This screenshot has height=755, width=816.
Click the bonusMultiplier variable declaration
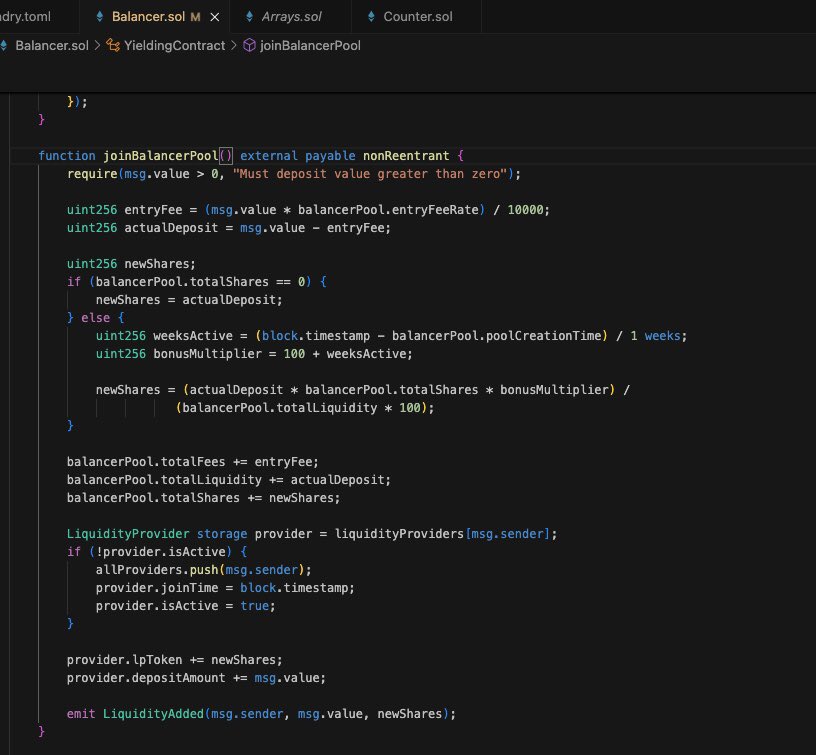click(x=207, y=354)
